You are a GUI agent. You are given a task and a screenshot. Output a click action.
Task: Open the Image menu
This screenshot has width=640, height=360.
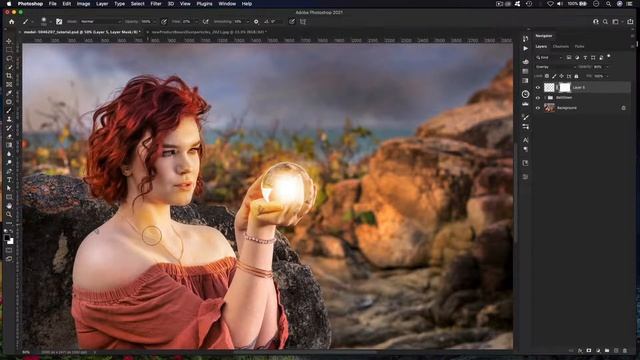pyautogui.click(x=83, y=4)
